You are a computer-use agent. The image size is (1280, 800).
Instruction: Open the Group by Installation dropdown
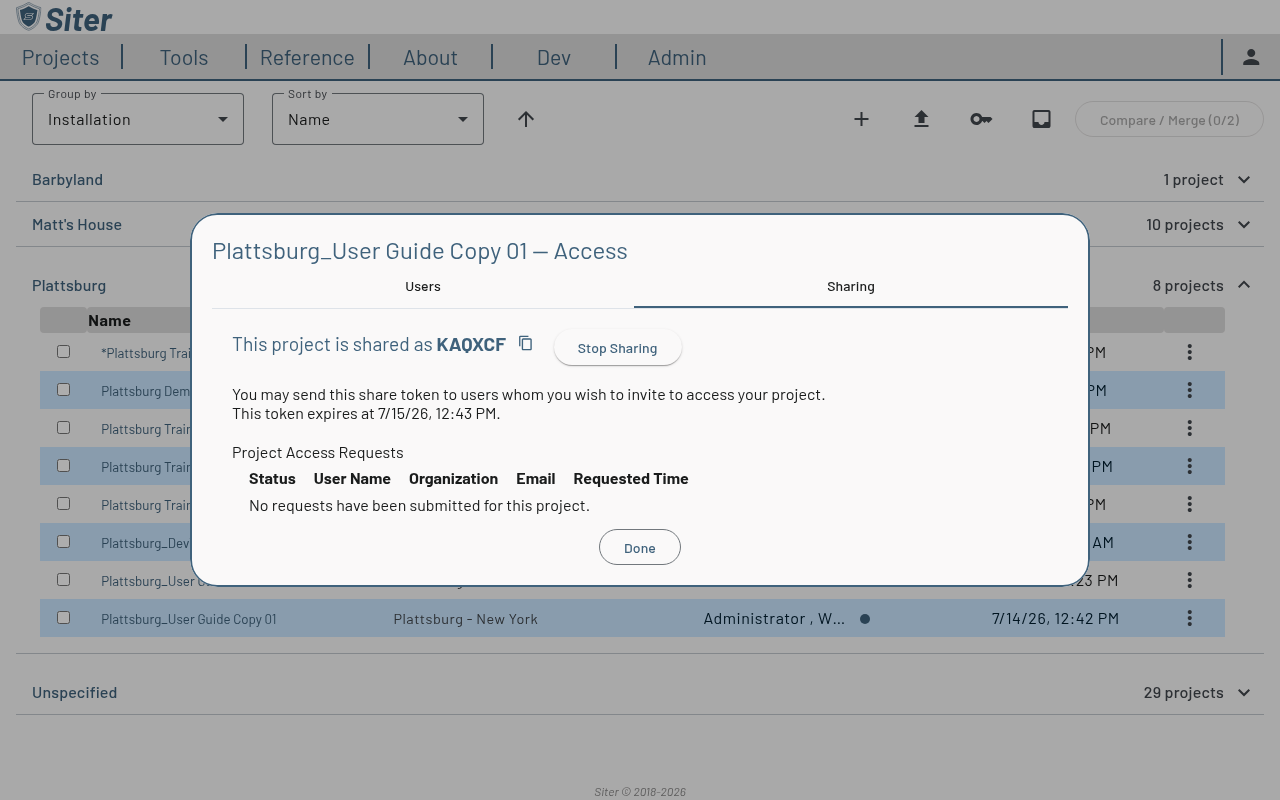(x=138, y=119)
